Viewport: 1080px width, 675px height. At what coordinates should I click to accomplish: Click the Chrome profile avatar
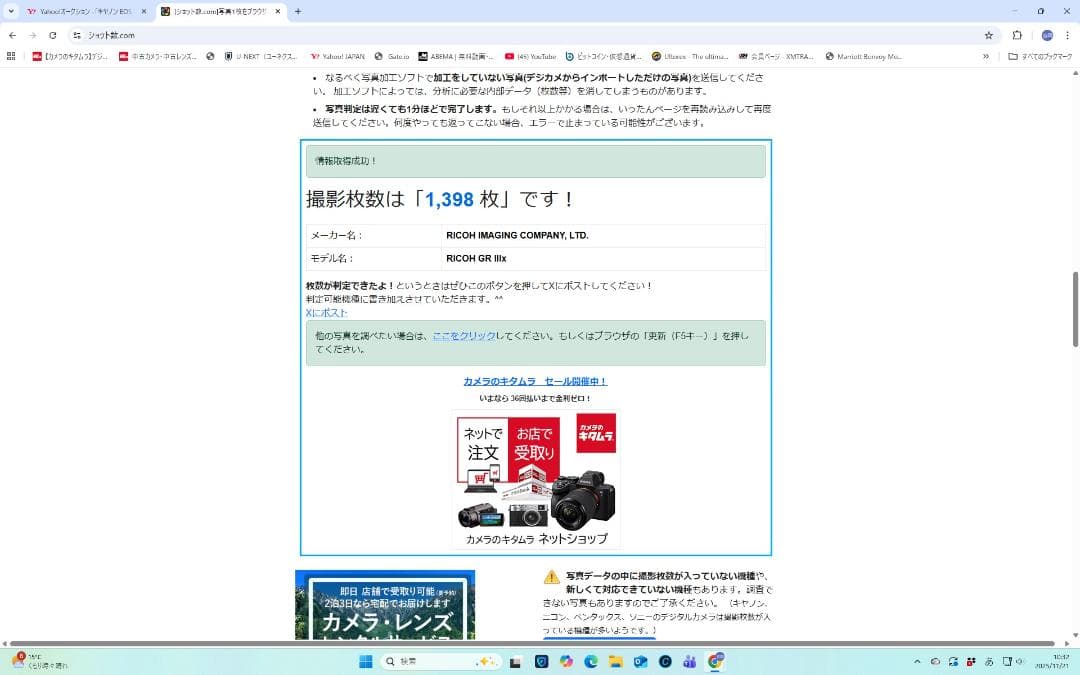click(x=1046, y=34)
